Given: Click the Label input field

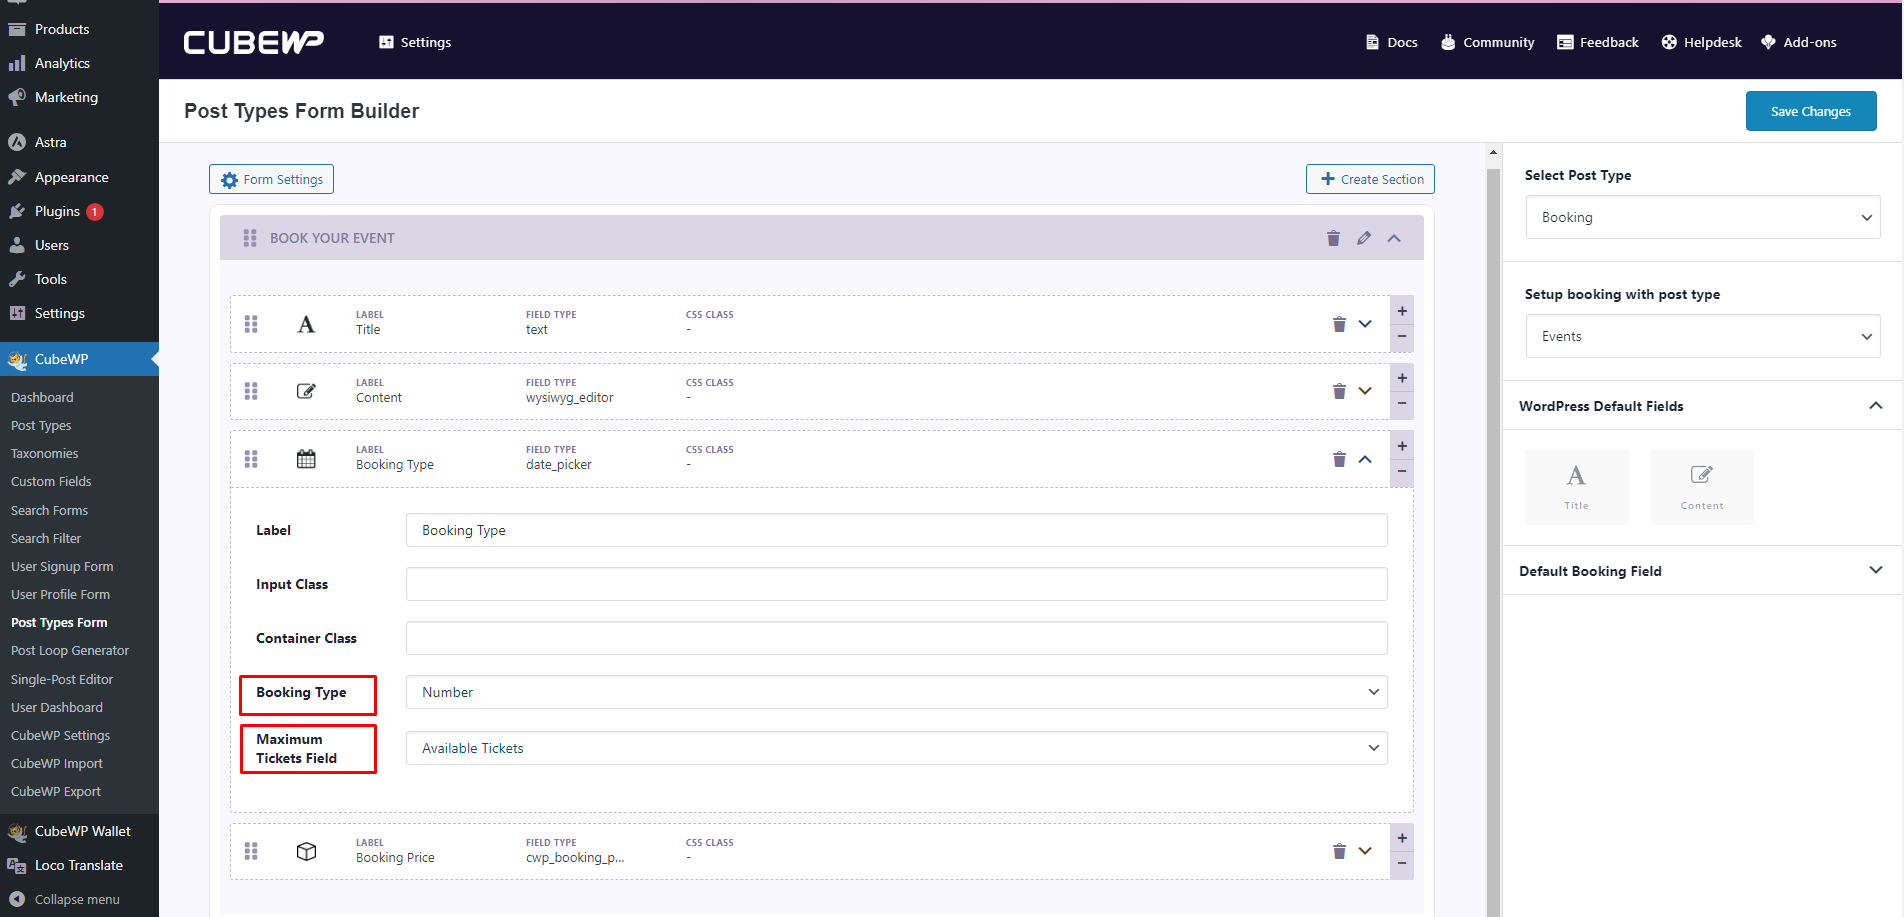Looking at the screenshot, I should point(896,530).
